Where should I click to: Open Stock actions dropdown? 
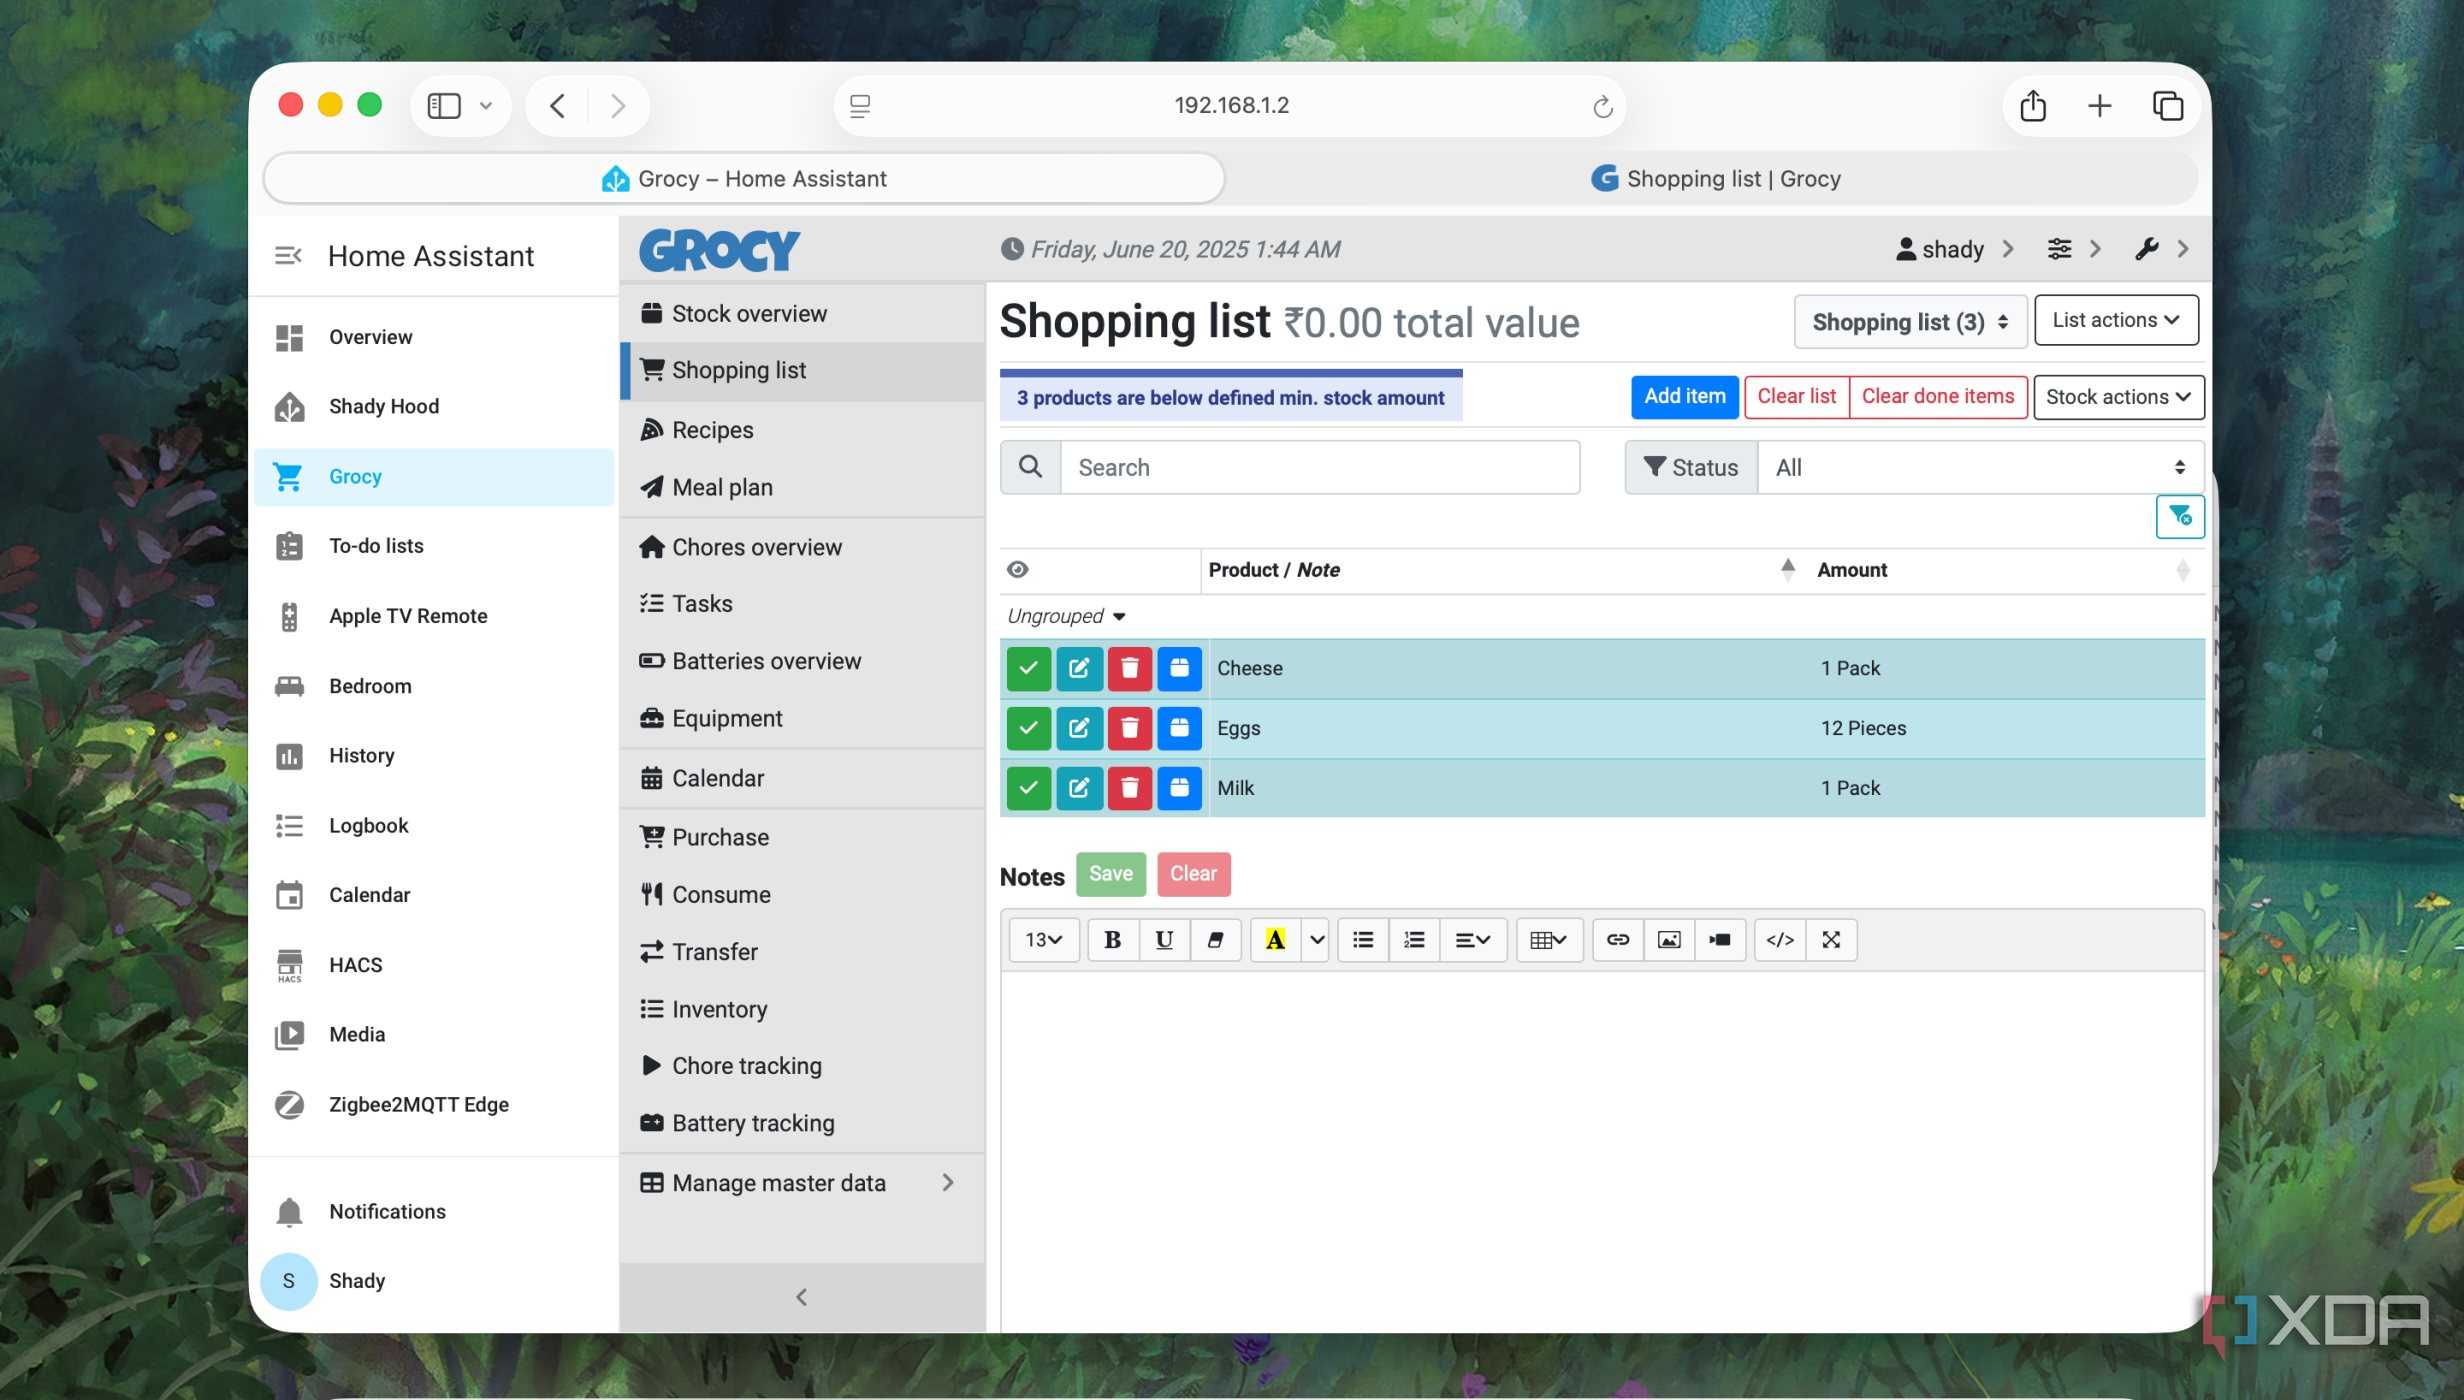pyautogui.click(x=2118, y=397)
